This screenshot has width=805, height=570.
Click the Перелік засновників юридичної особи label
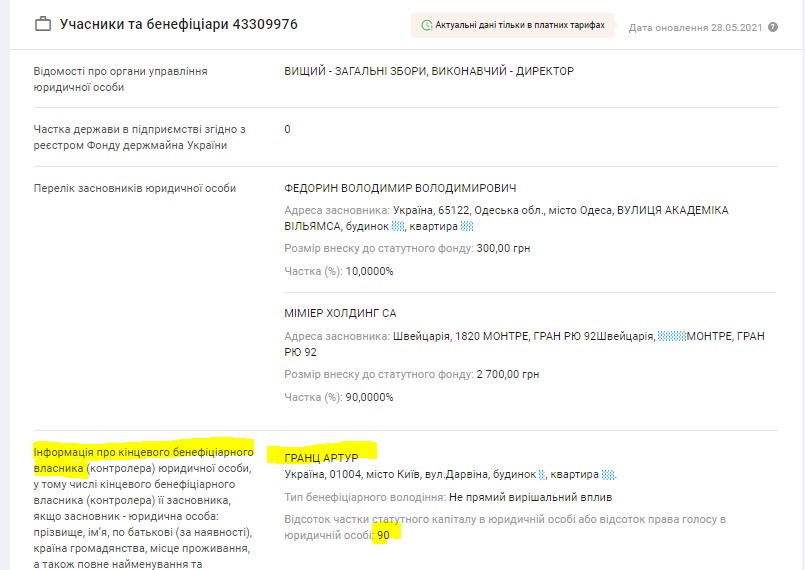(134, 189)
